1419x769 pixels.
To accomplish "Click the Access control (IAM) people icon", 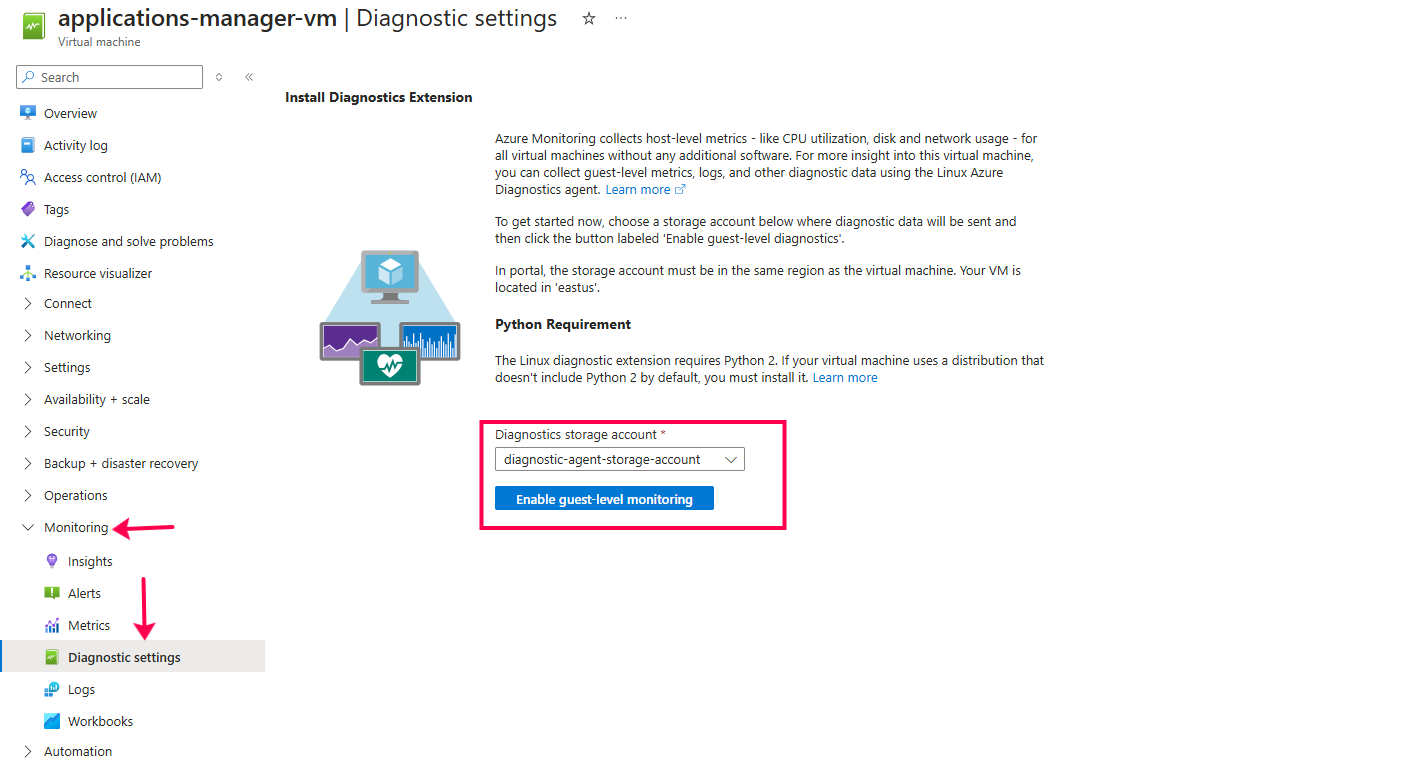I will (28, 177).
